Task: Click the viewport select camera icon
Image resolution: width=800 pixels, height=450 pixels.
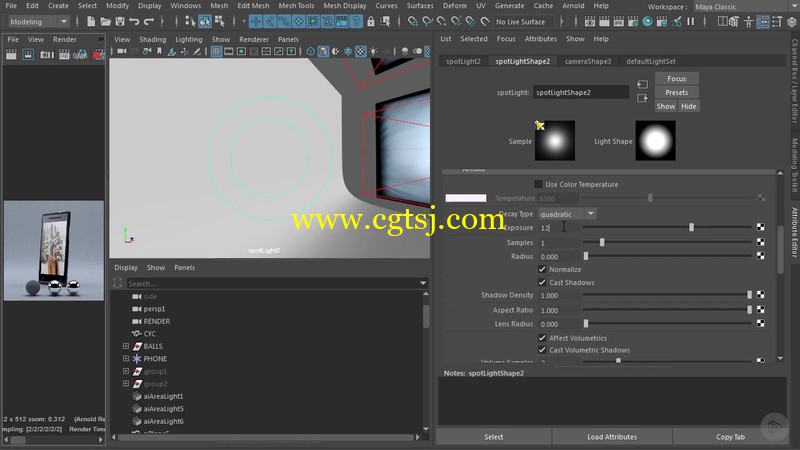Action: point(122,52)
